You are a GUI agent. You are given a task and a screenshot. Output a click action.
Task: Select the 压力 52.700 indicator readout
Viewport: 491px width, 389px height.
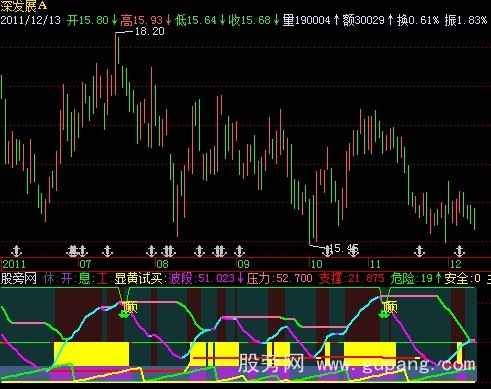(279, 278)
